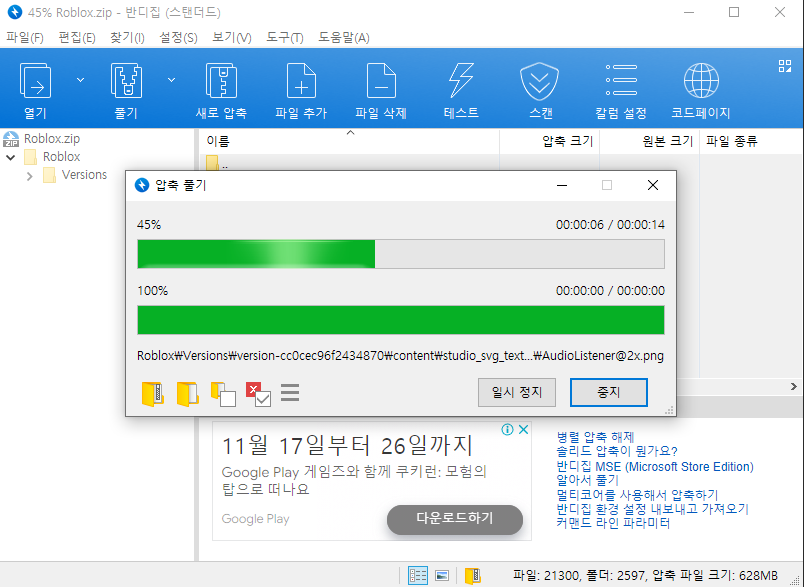Viewport: 804px width, 587px height.
Task: Open the 보기(V) menu
Action: [x=232, y=37]
